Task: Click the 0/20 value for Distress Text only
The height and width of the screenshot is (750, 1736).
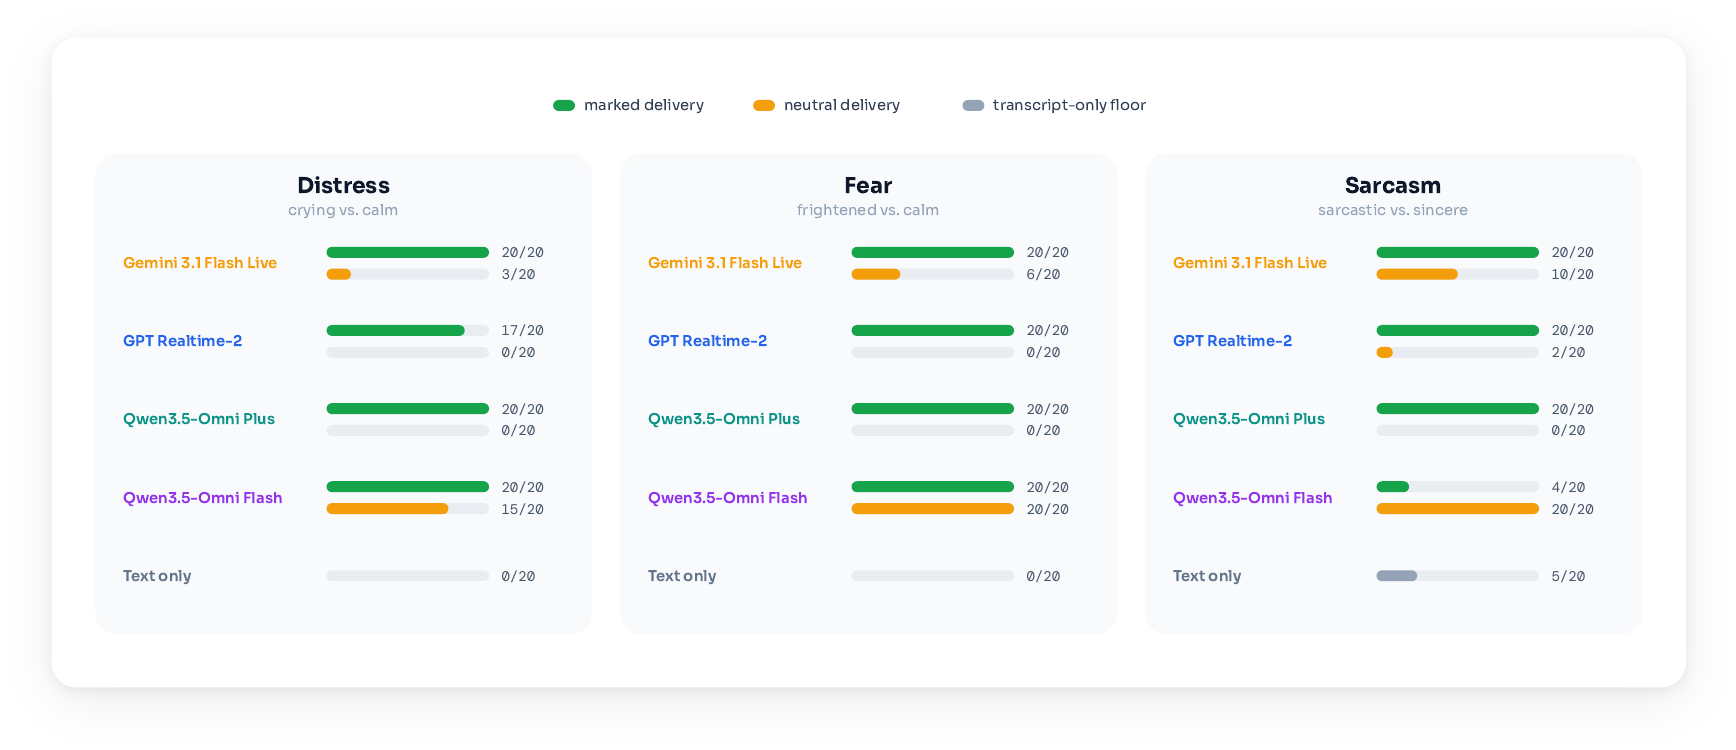Action: pyautogui.click(x=518, y=576)
